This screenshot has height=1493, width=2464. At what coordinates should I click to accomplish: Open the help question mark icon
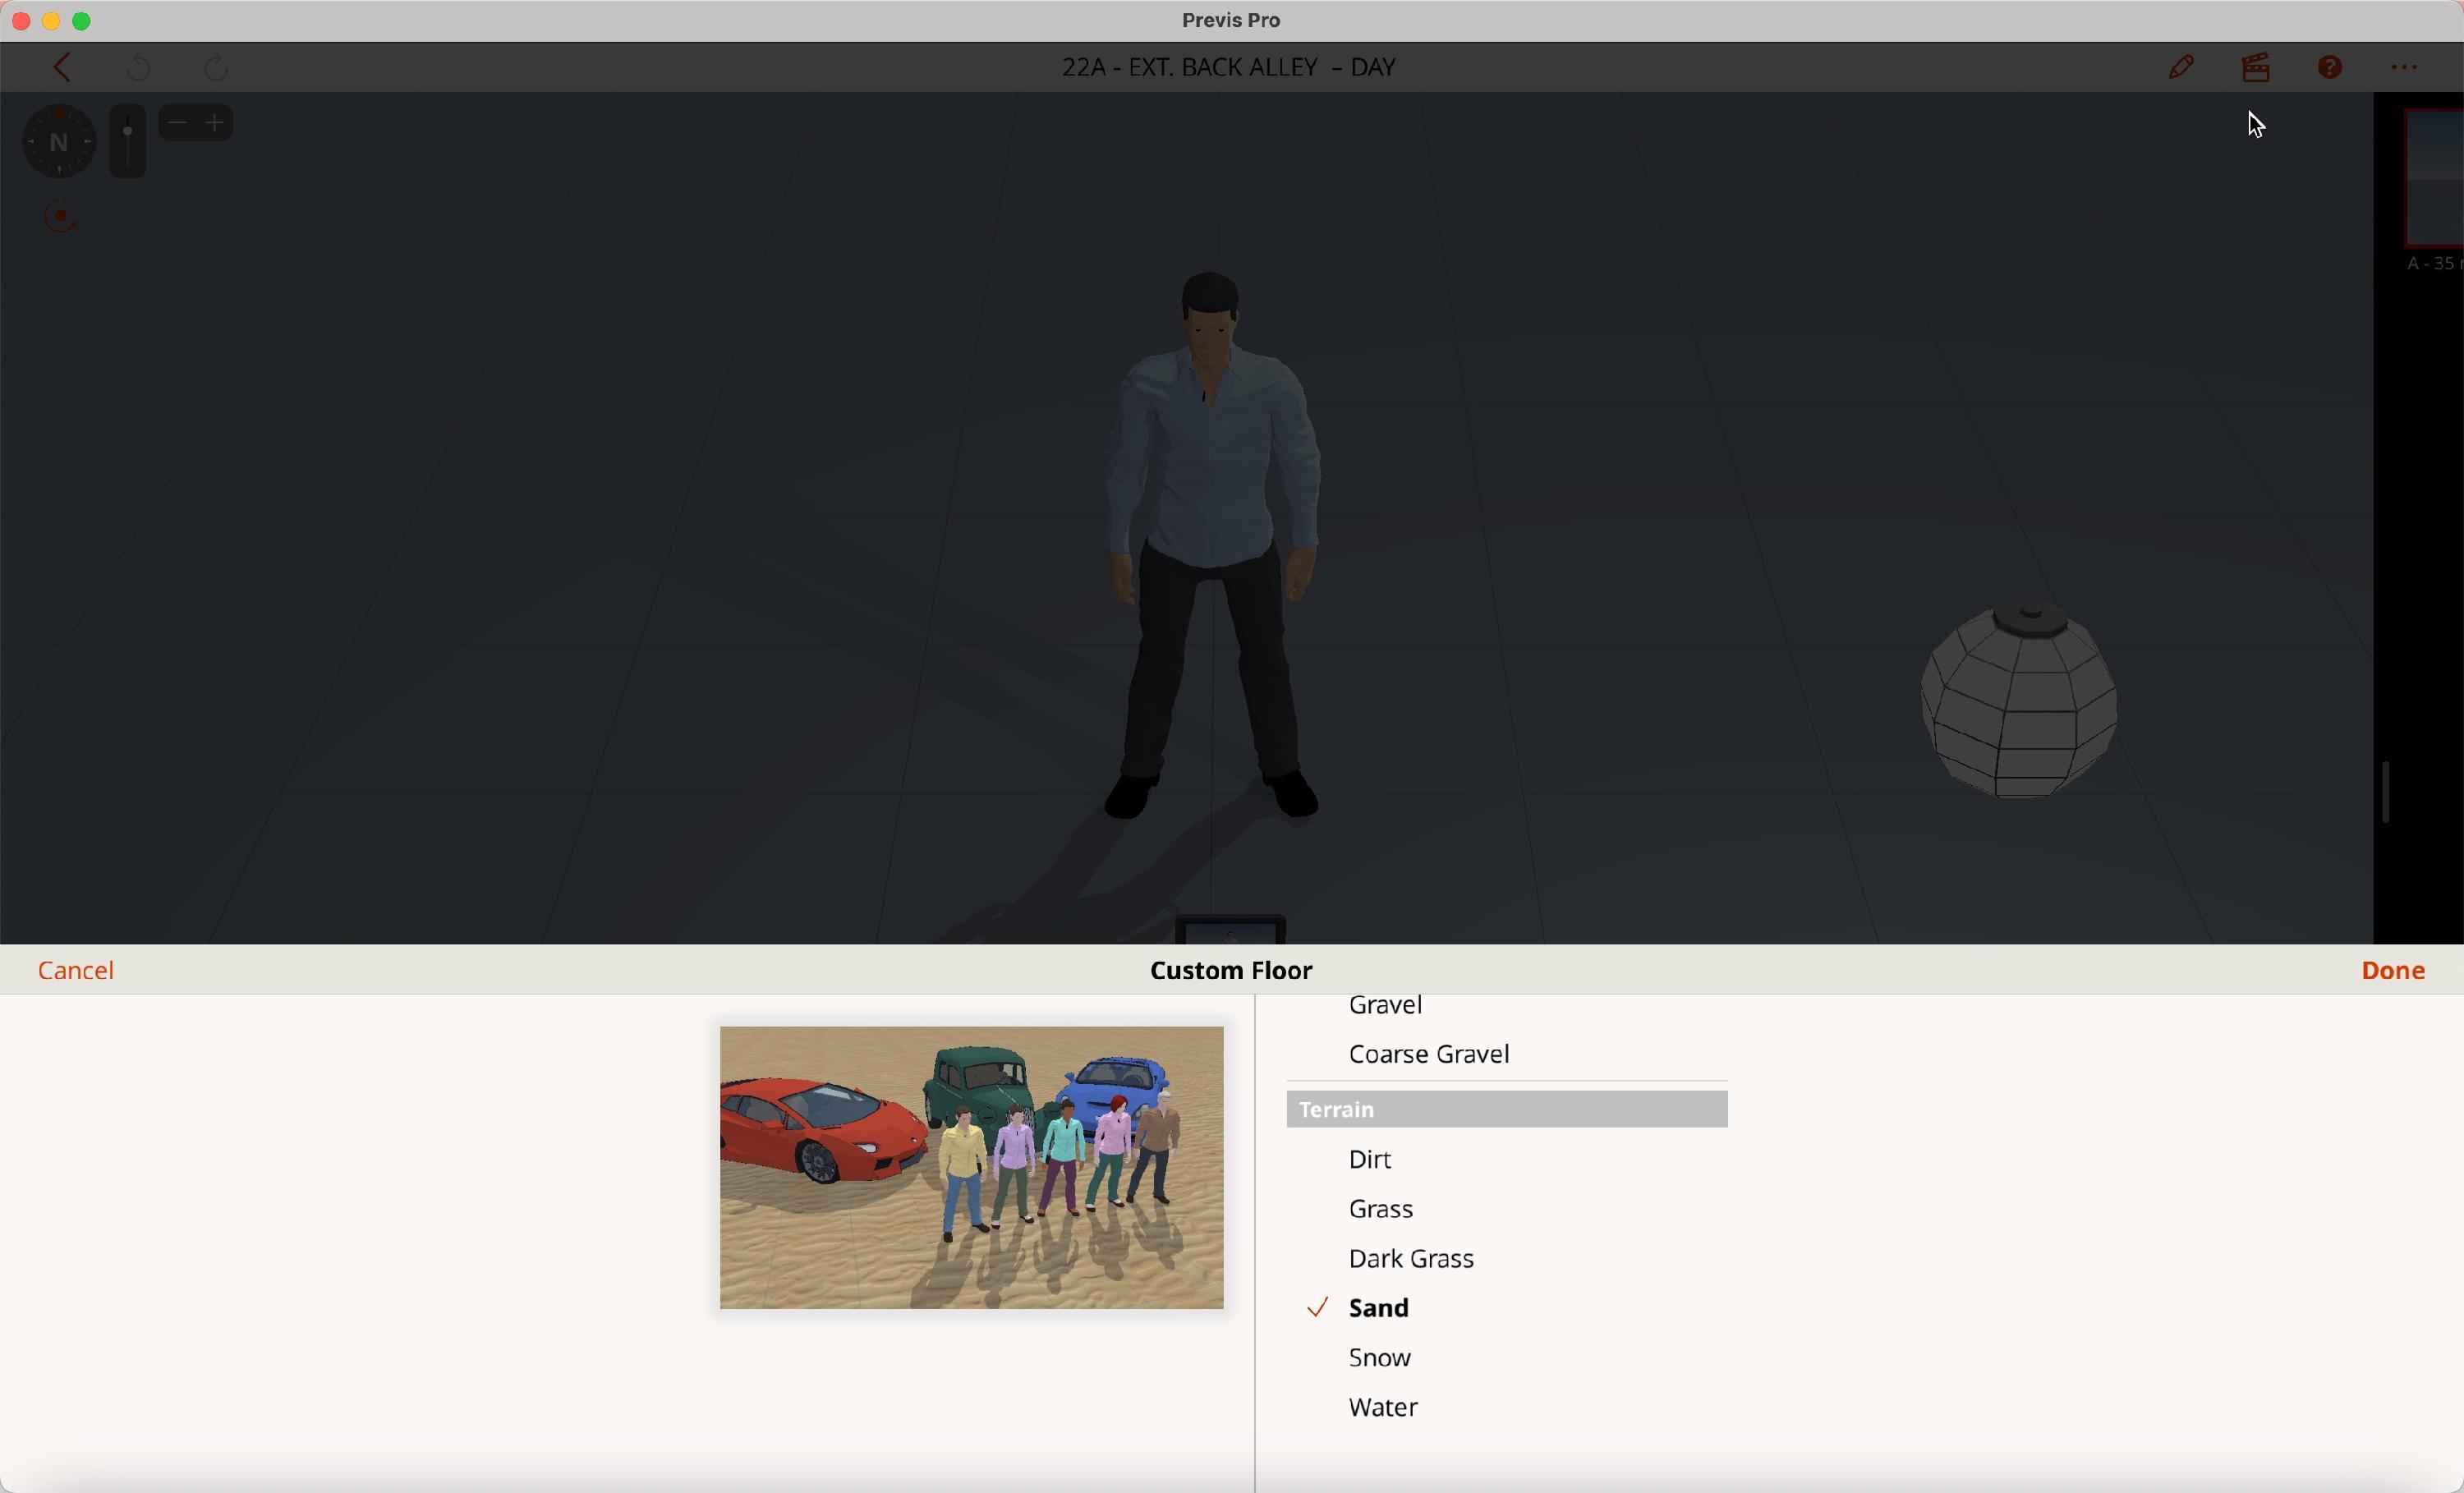[2331, 68]
